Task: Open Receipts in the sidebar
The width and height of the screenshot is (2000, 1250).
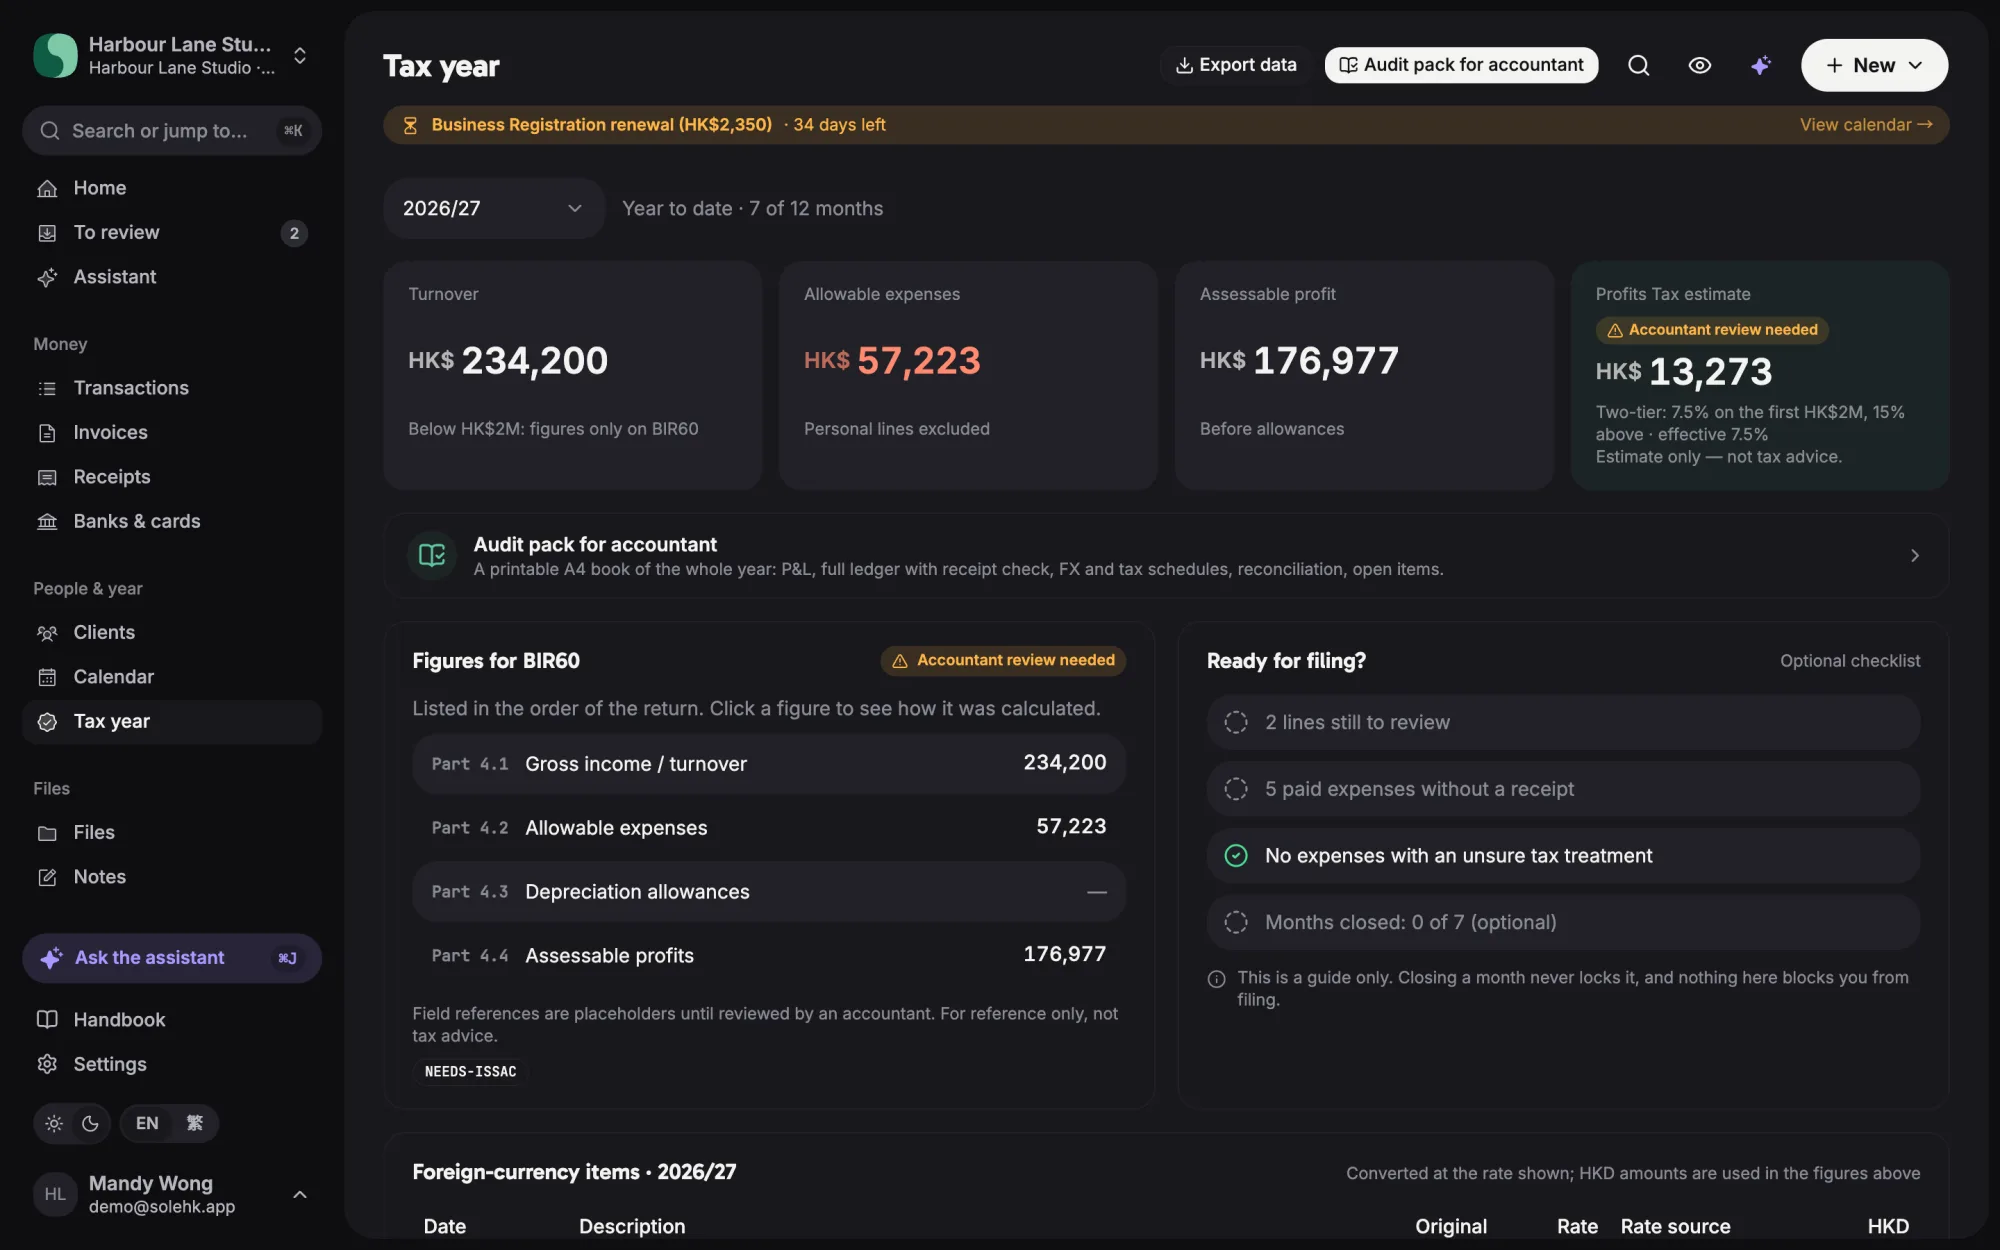Action: (x=172, y=477)
